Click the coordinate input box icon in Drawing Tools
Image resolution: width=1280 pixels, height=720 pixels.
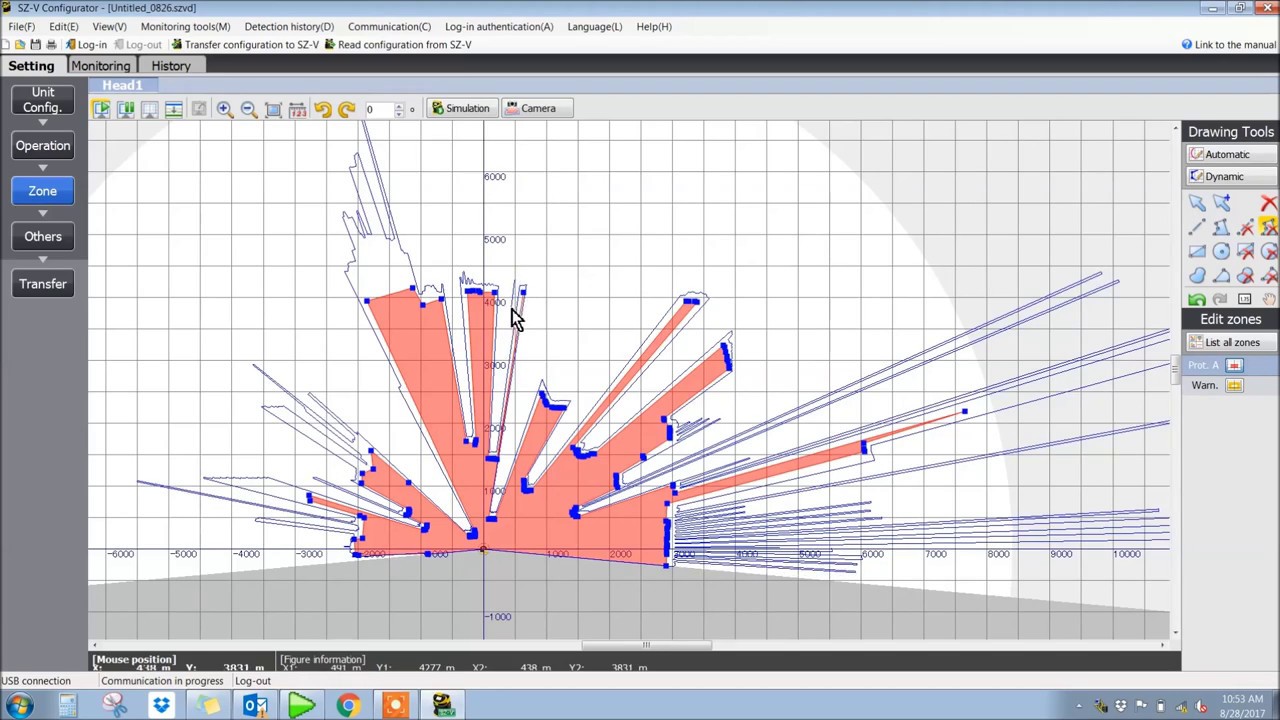(x=1245, y=299)
